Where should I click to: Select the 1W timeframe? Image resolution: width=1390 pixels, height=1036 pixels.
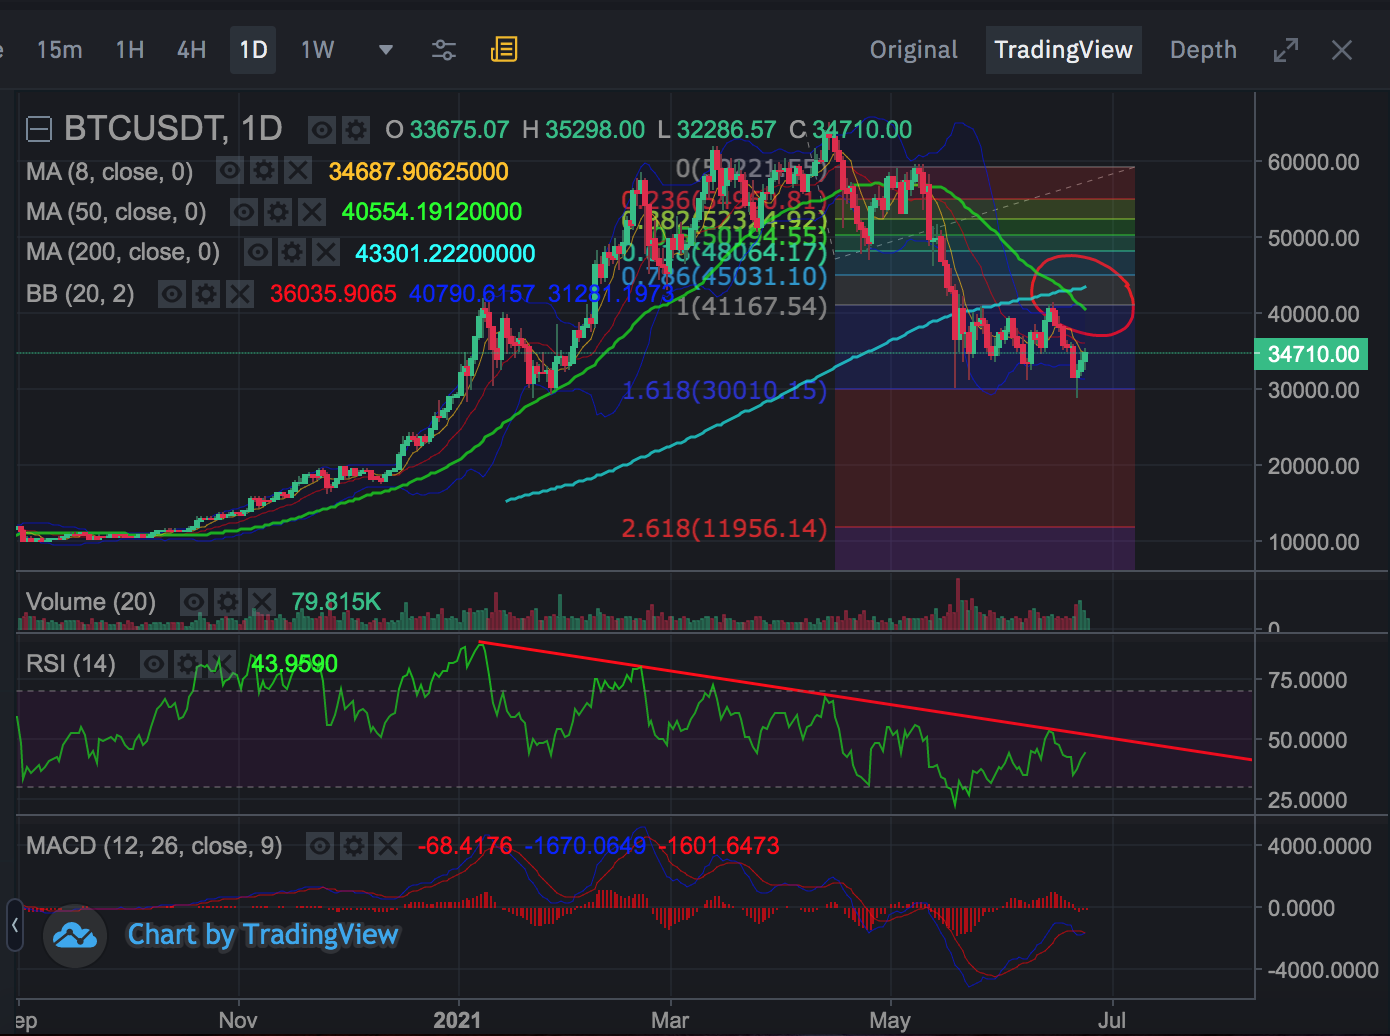(317, 50)
